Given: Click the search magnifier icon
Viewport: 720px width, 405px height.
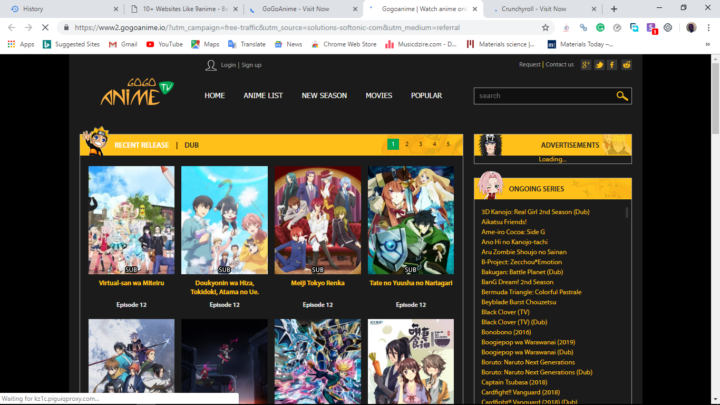Looking at the screenshot, I should tap(622, 96).
